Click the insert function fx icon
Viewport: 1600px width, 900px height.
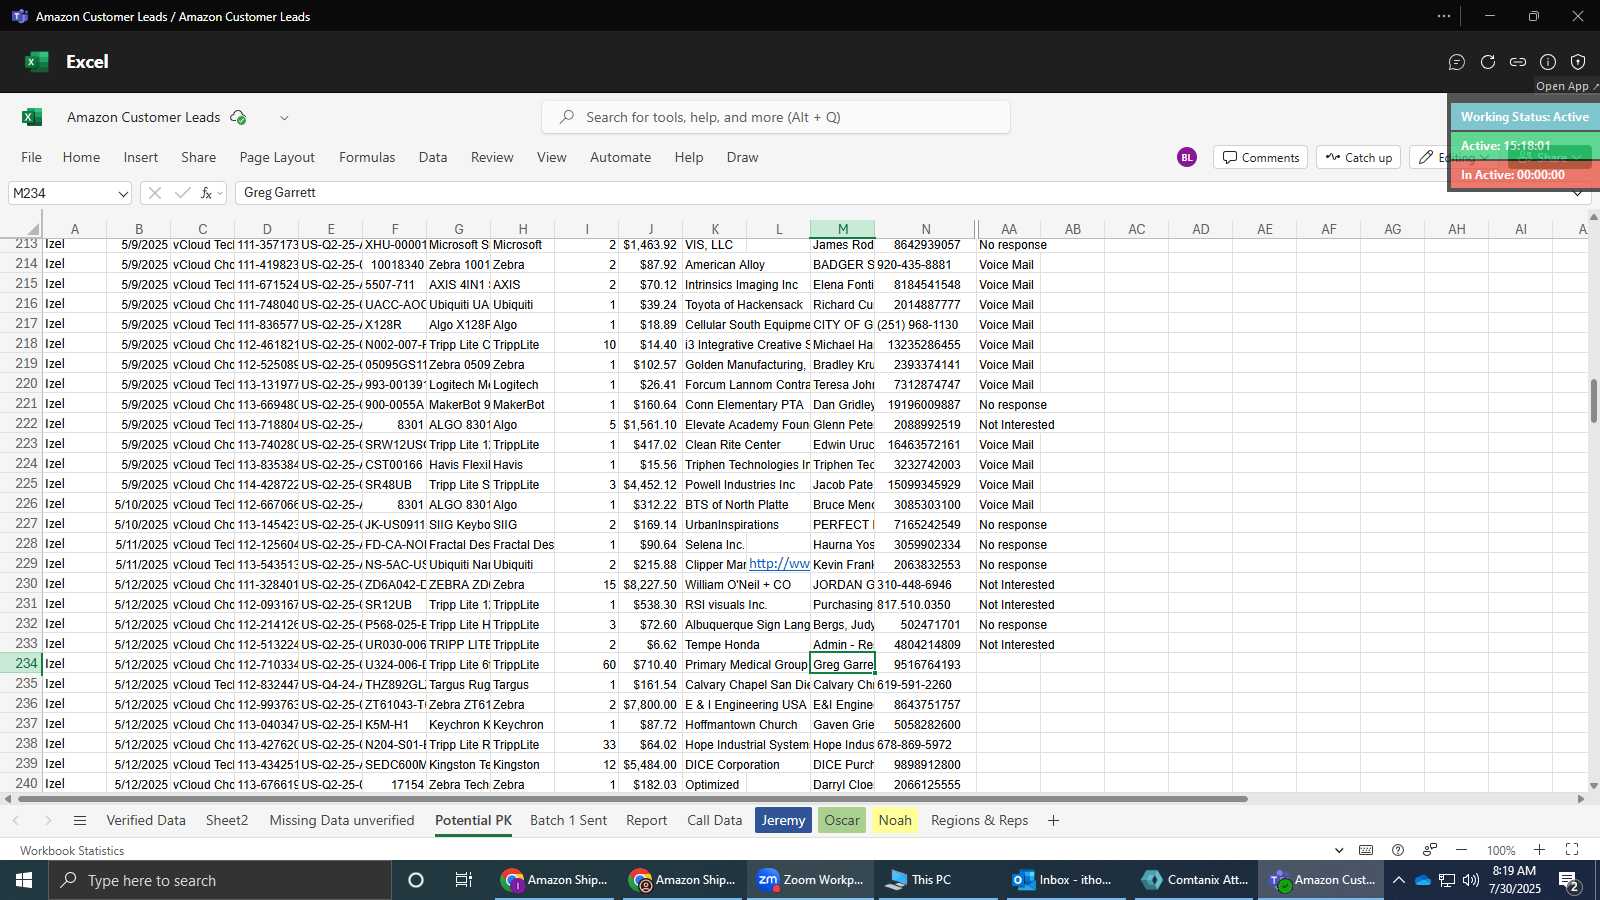pyautogui.click(x=206, y=193)
